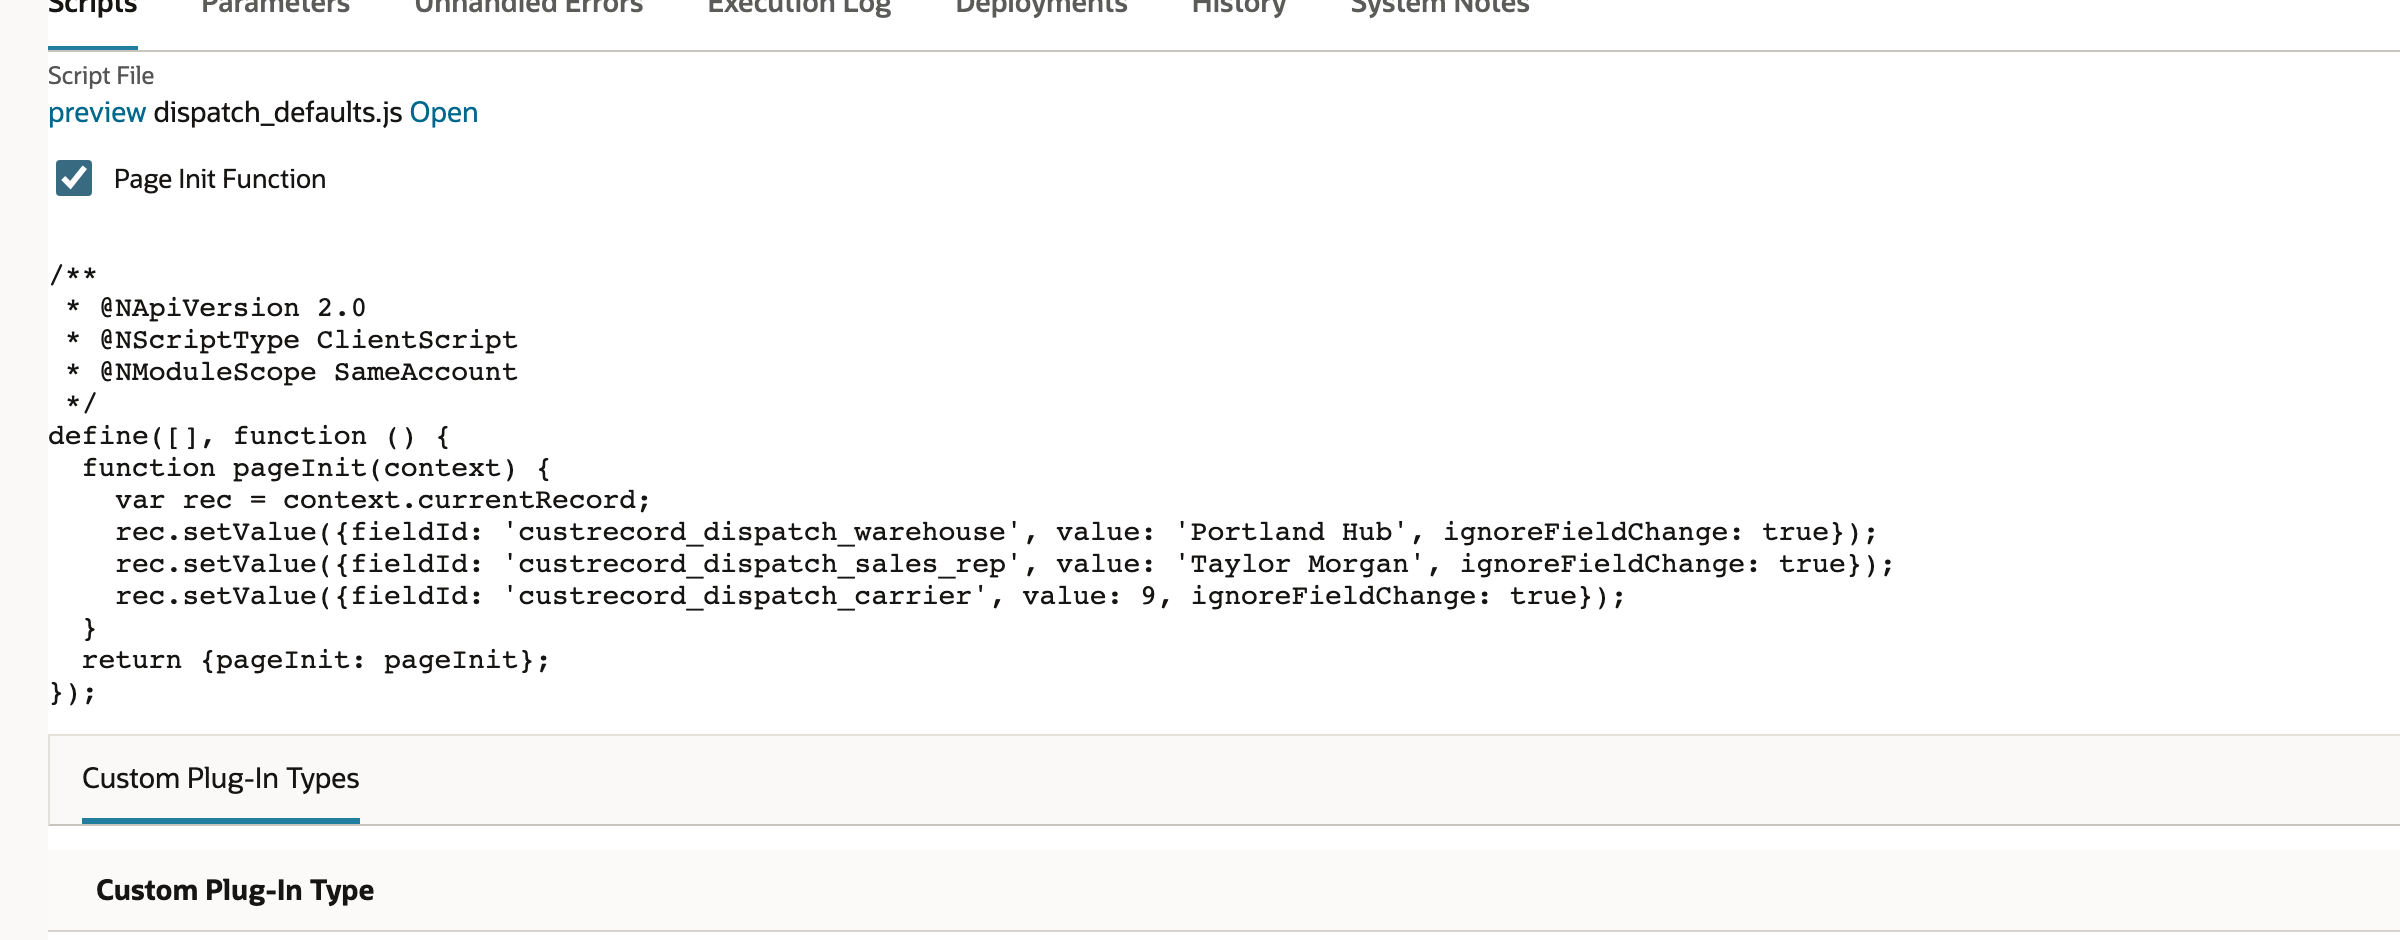Viewport: 2400px width, 940px height.
Task: Open the Deployments tab
Action: [x=1041, y=8]
